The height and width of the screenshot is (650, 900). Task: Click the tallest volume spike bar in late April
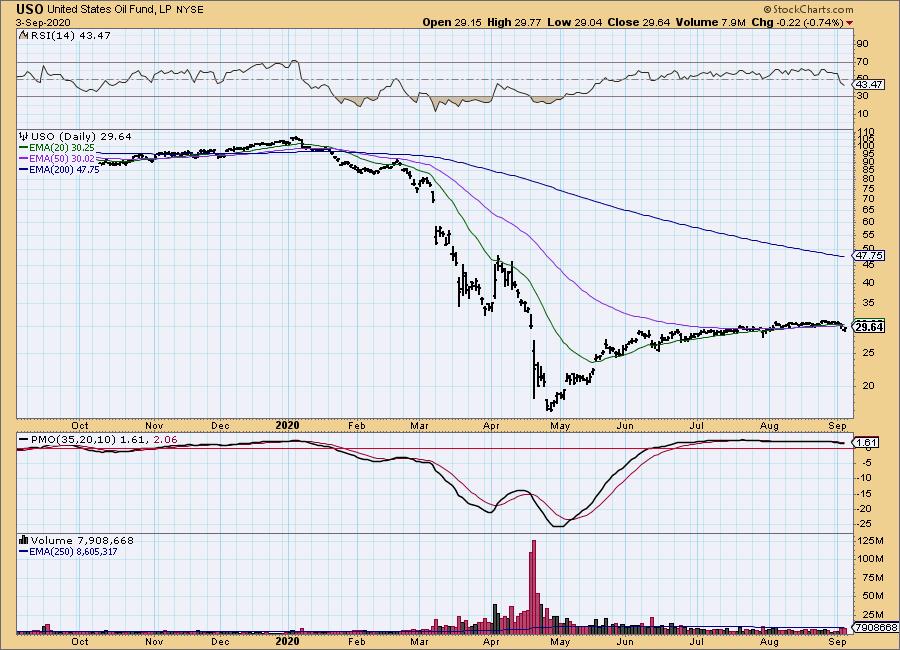click(x=534, y=586)
